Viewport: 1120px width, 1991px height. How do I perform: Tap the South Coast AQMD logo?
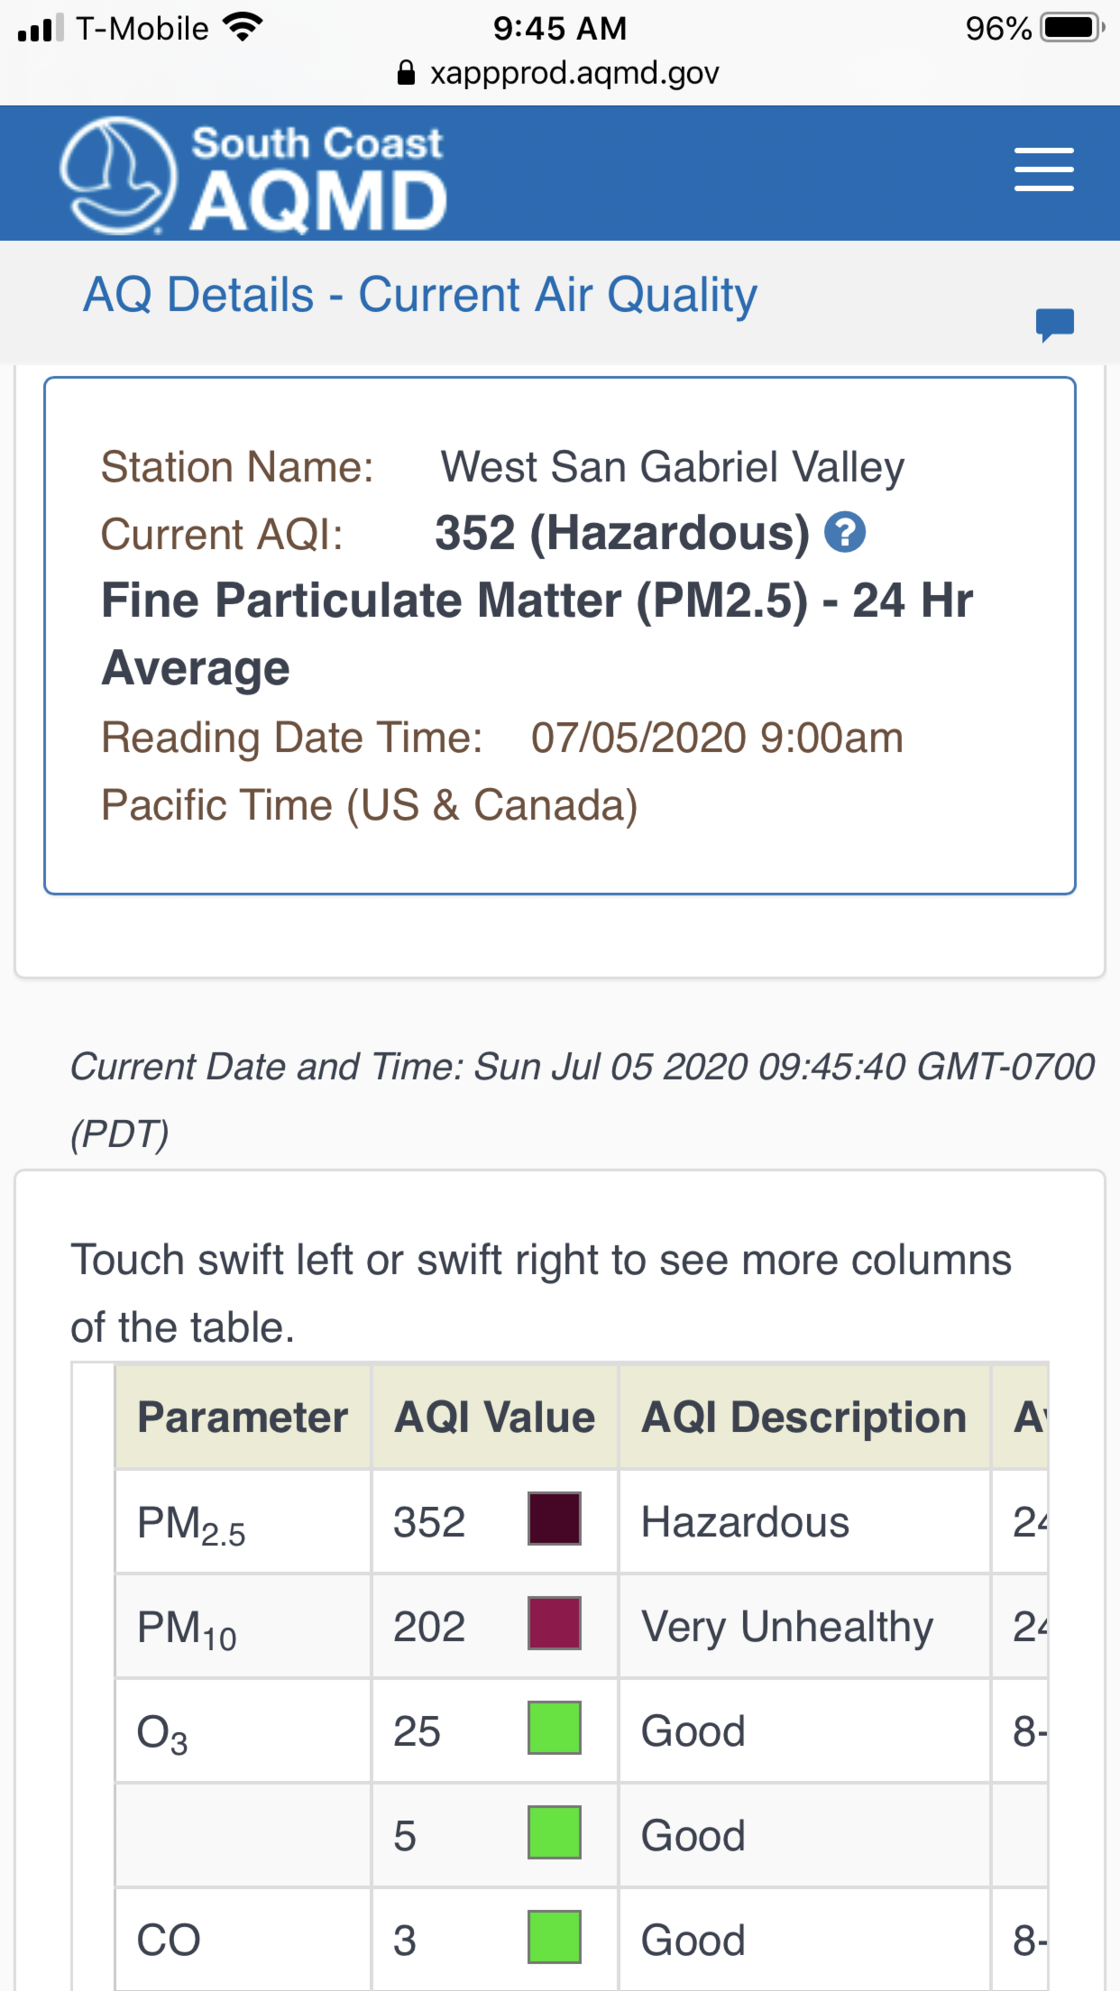253,175
